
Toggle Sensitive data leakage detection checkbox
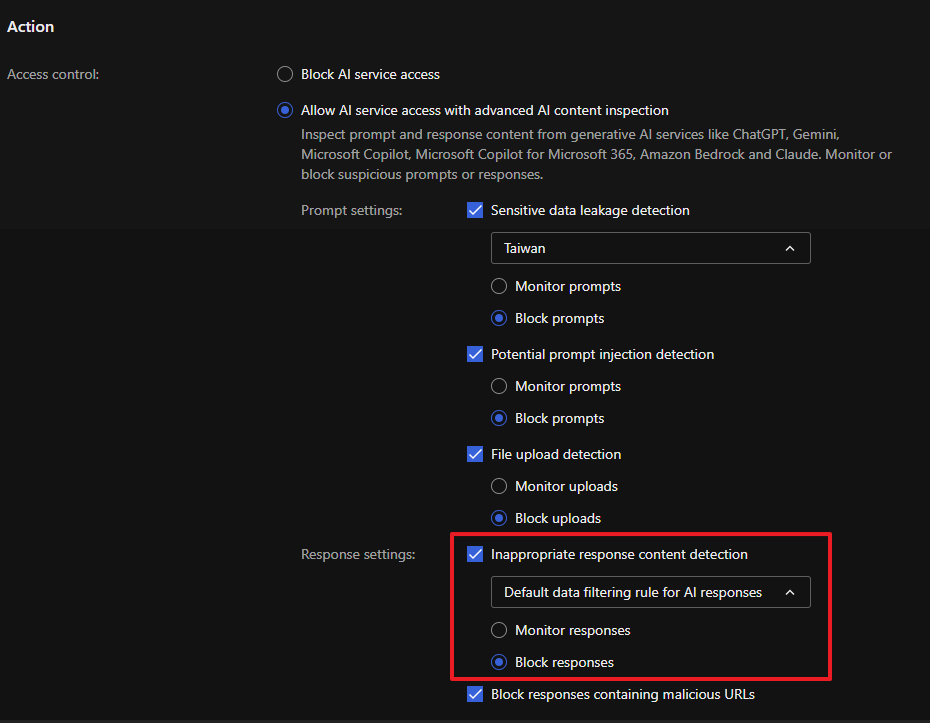(x=475, y=210)
